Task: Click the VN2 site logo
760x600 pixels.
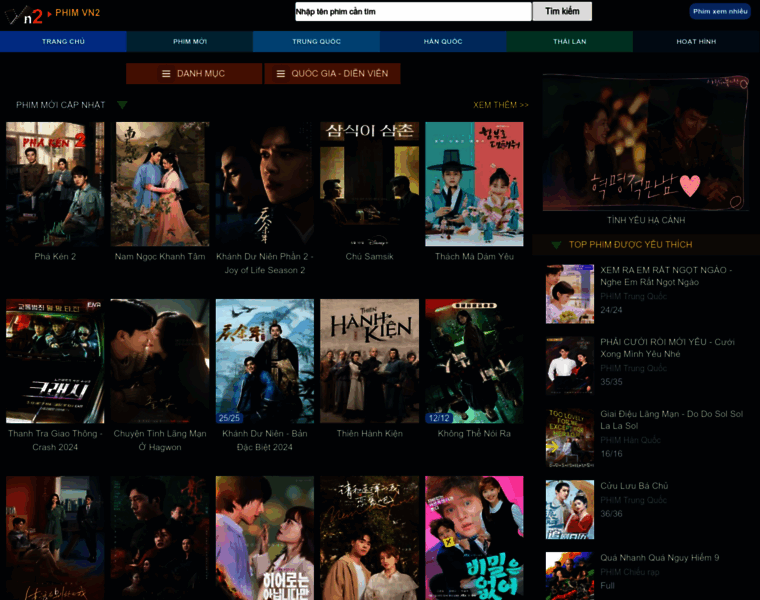Action: coord(24,15)
